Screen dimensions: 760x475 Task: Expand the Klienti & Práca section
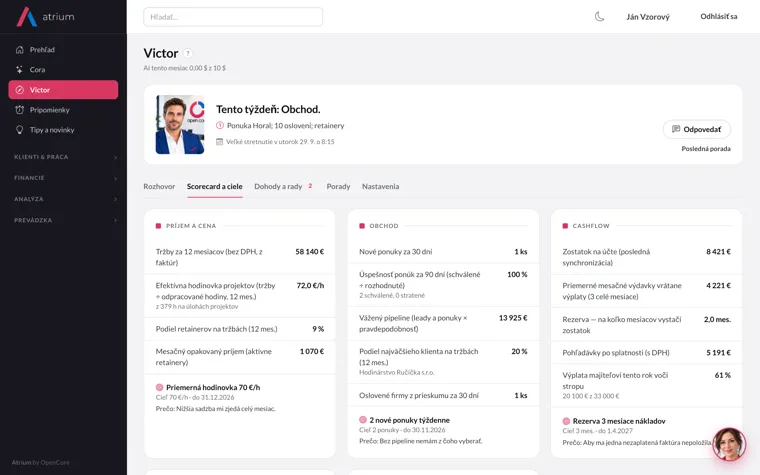click(63, 157)
